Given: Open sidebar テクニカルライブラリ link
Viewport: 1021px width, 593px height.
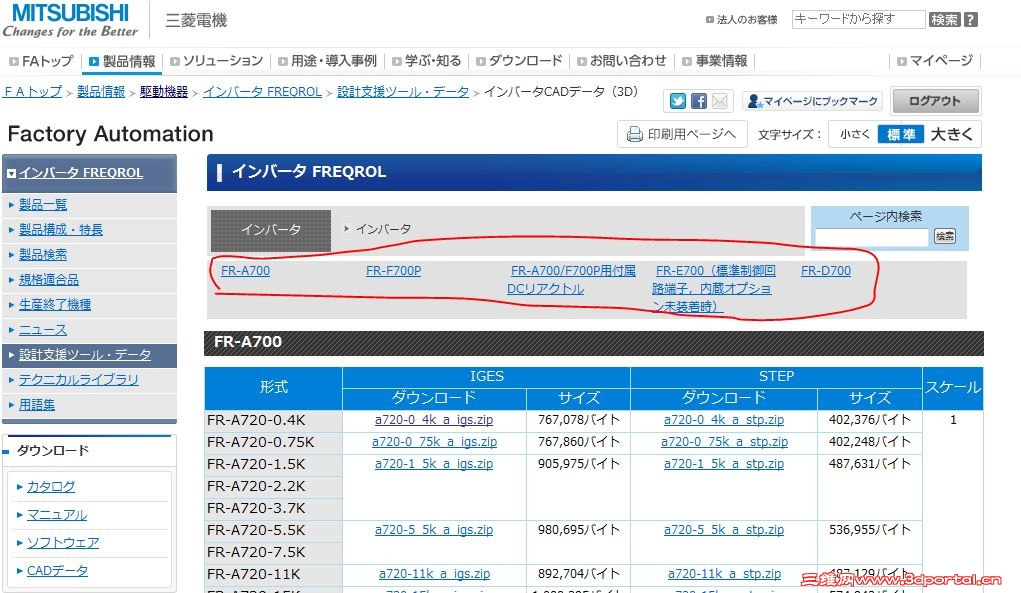Looking at the screenshot, I should click(78, 380).
